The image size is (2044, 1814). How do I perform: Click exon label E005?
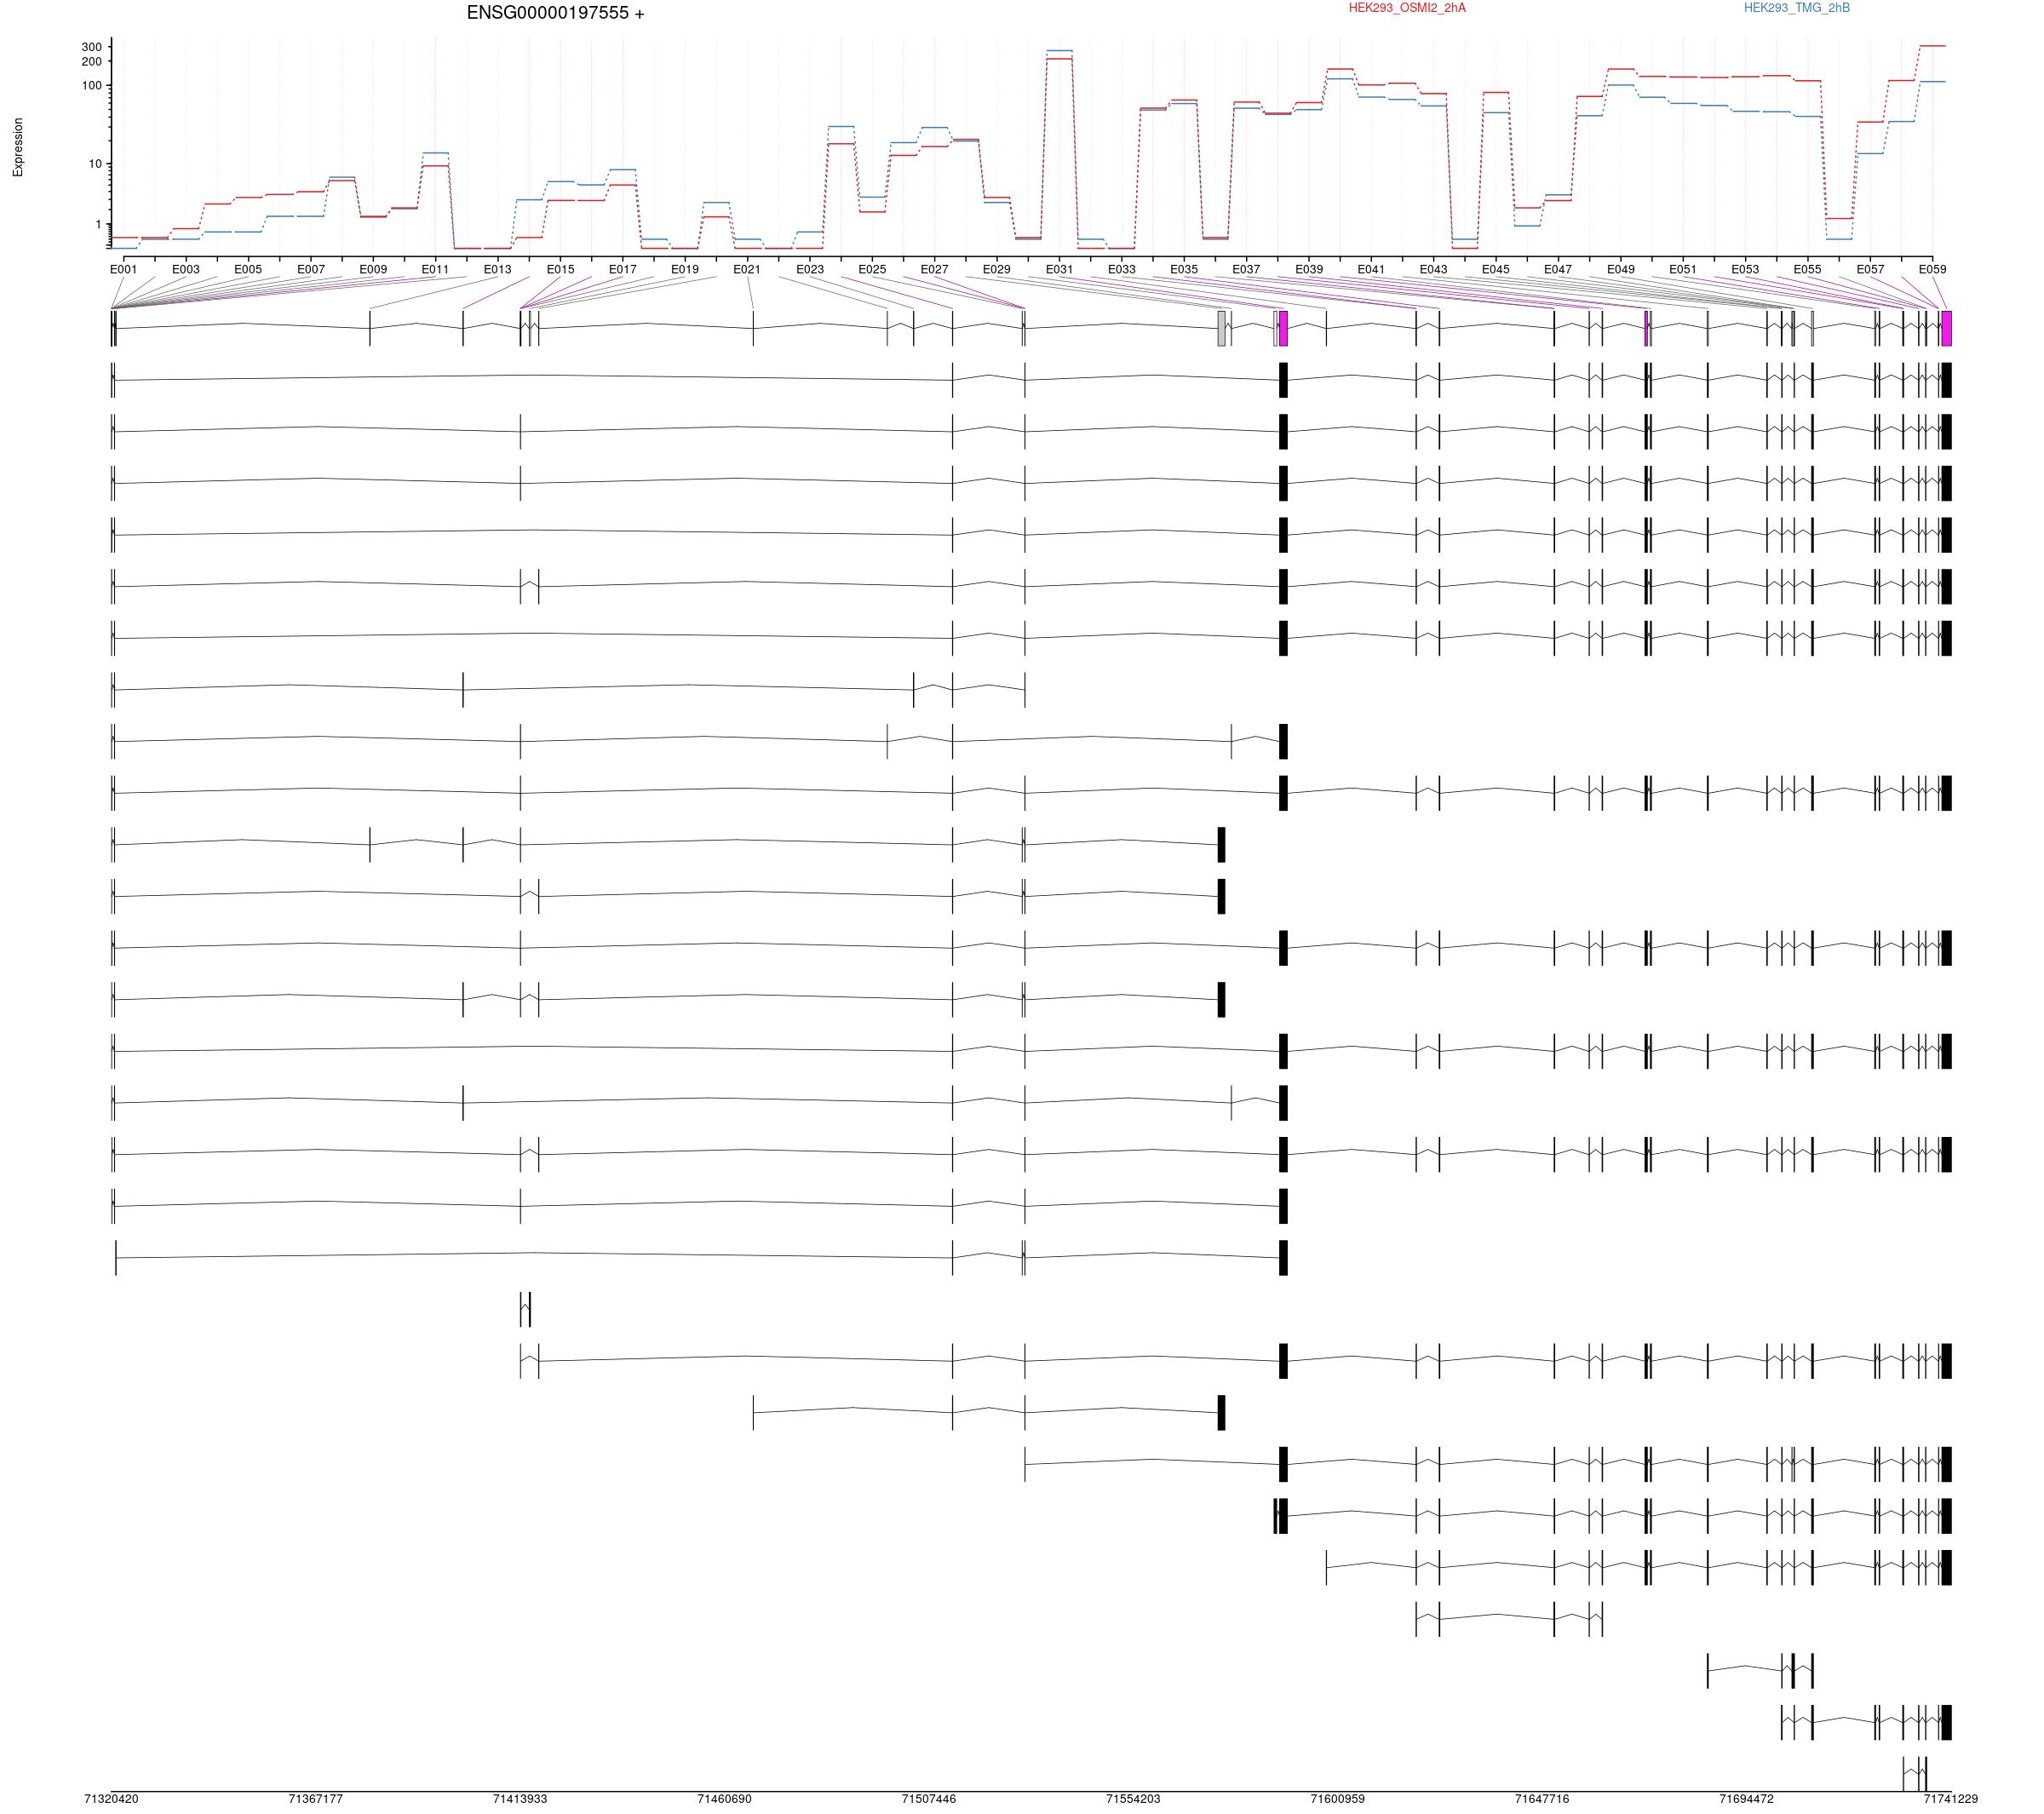pos(248,269)
